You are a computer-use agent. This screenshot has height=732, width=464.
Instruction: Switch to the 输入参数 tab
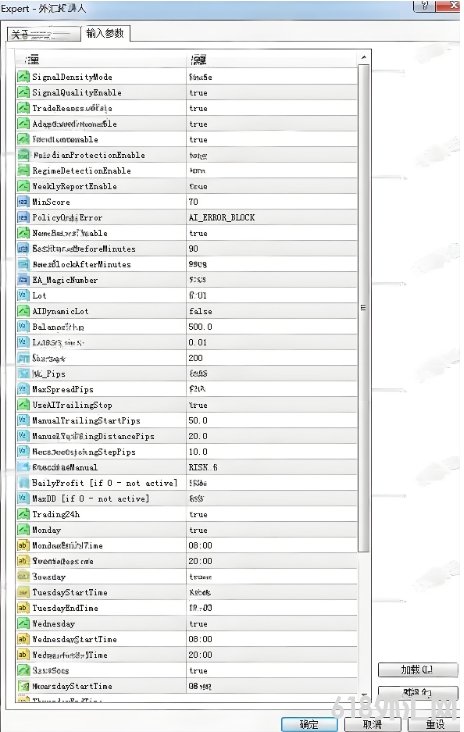click(105, 33)
